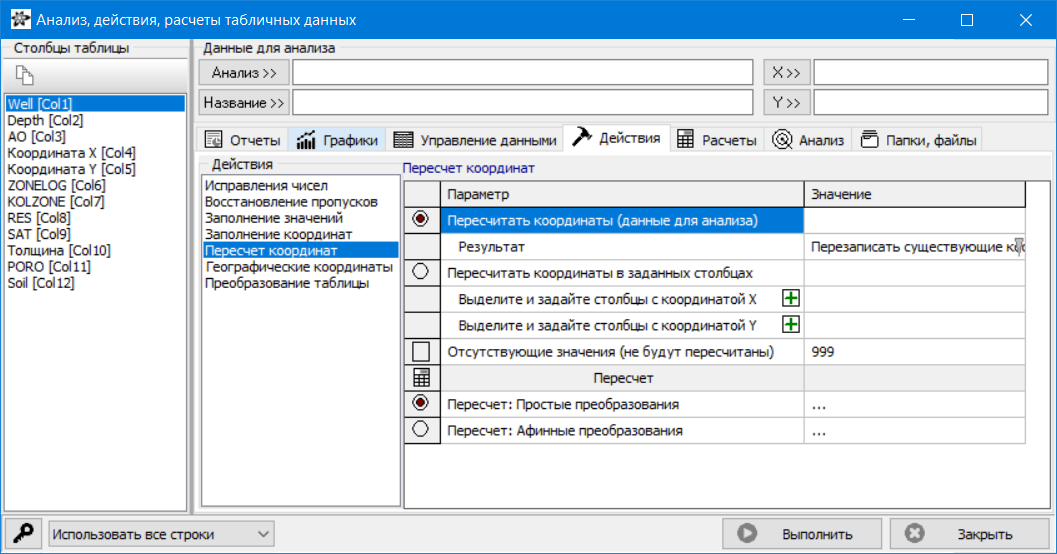Click ellipsis value for Простые преобразования
Image resolution: width=1057 pixels, height=554 pixels.
[x=914, y=404]
